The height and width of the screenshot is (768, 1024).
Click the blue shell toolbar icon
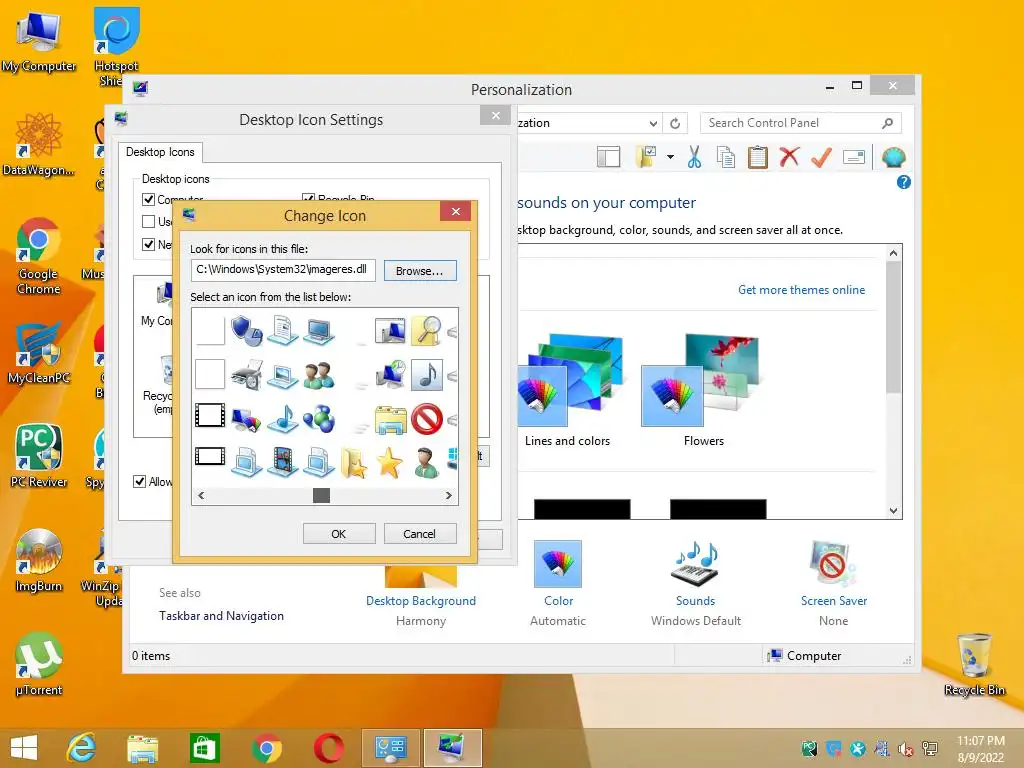pos(893,157)
